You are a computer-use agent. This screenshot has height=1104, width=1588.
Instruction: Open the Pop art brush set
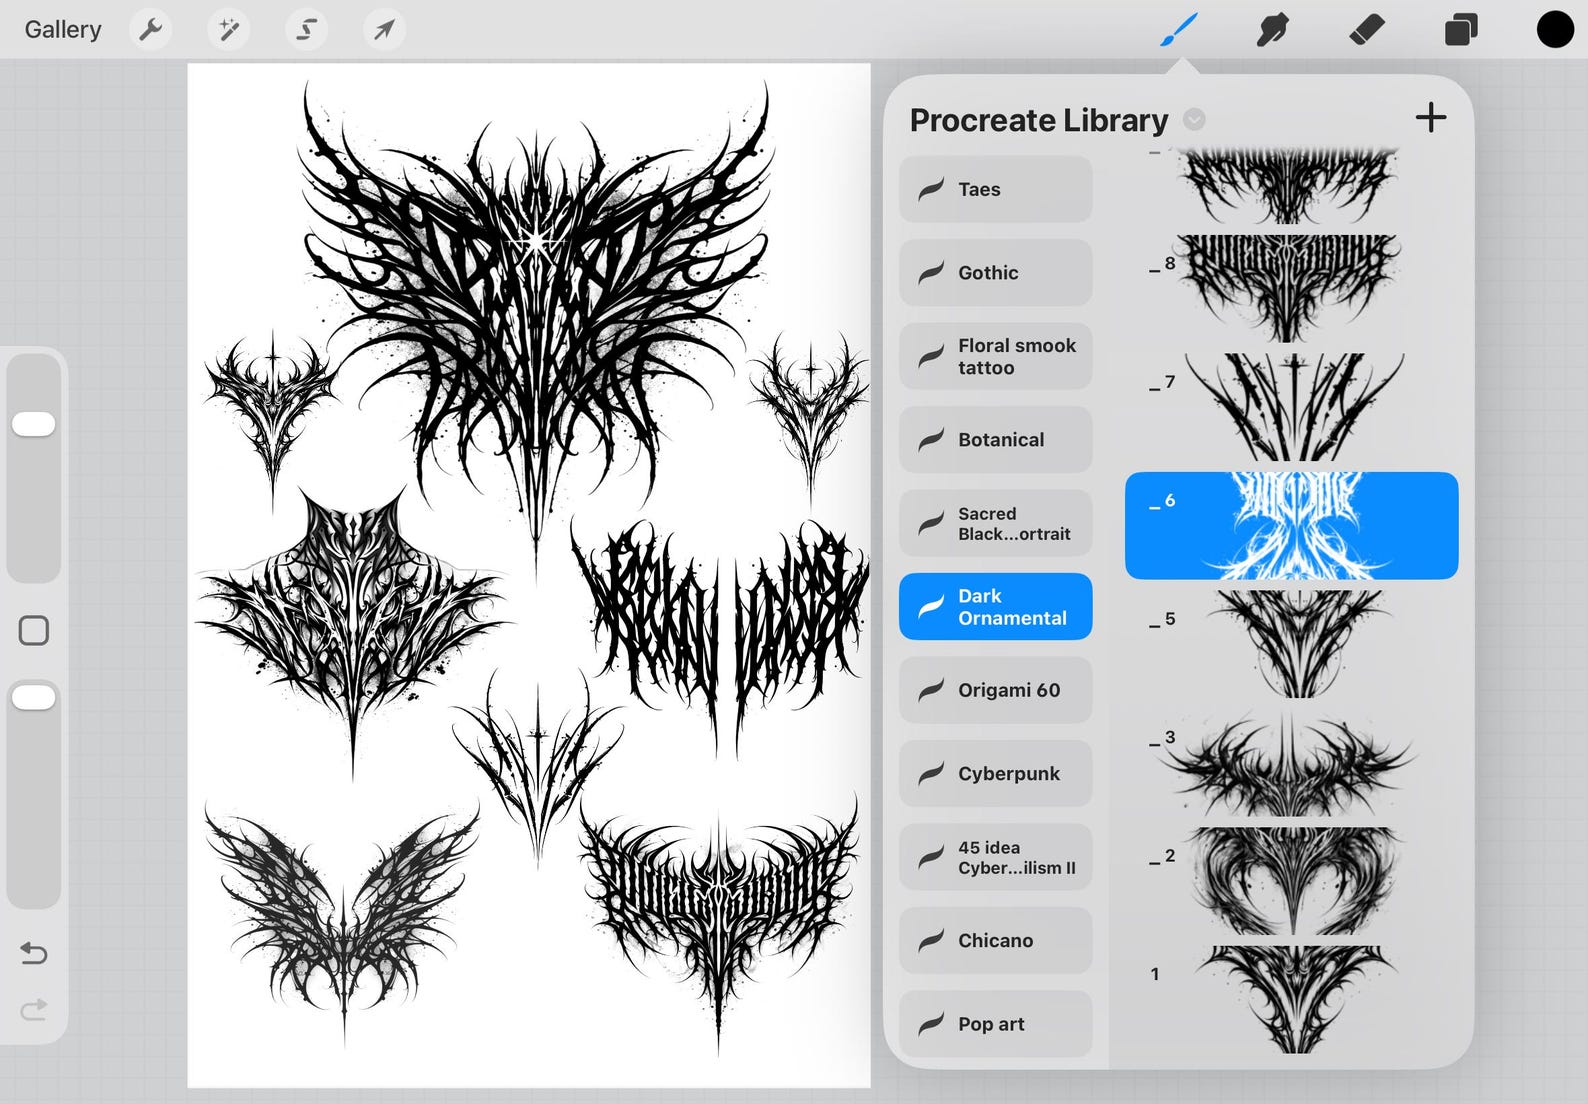pos(996,1024)
